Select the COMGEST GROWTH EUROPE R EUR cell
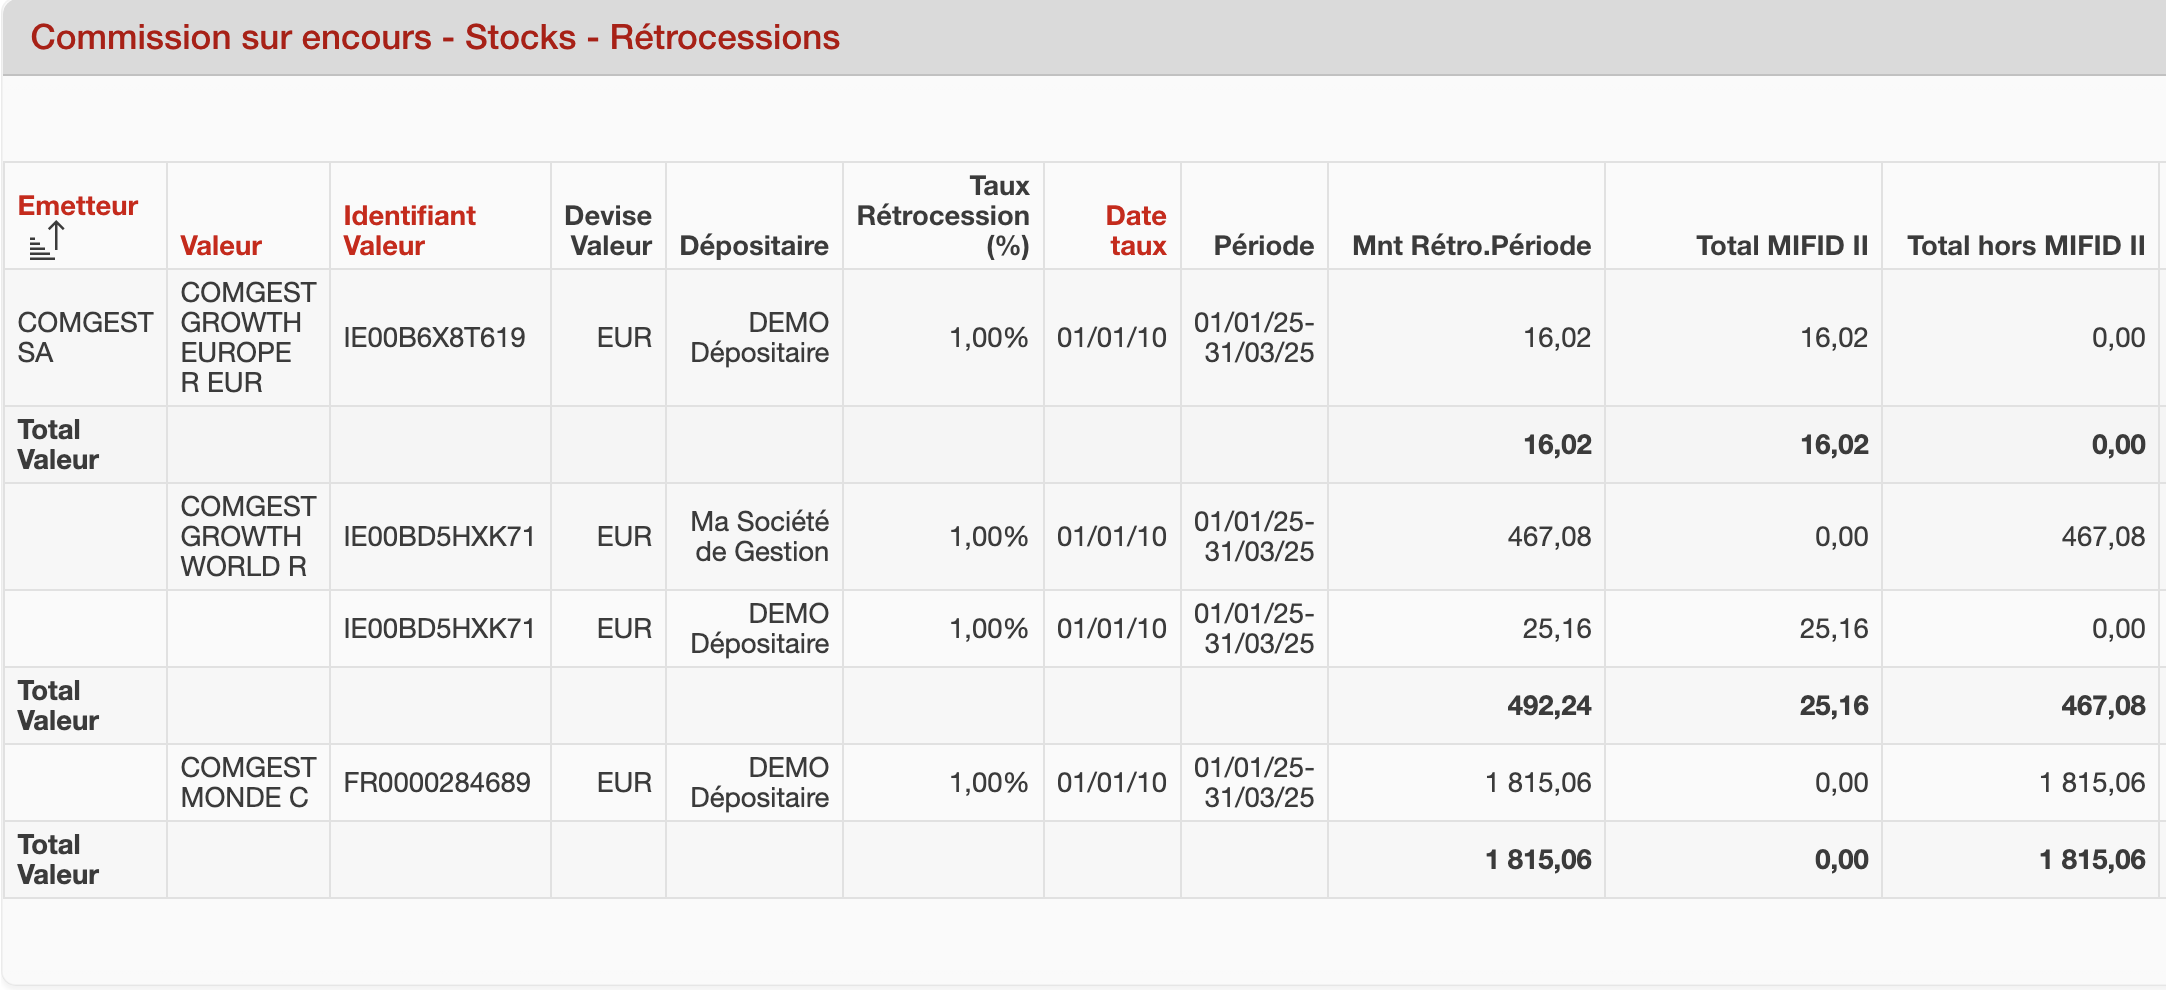Viewport: 2166px width, 990px height. (x=248, y=338)
